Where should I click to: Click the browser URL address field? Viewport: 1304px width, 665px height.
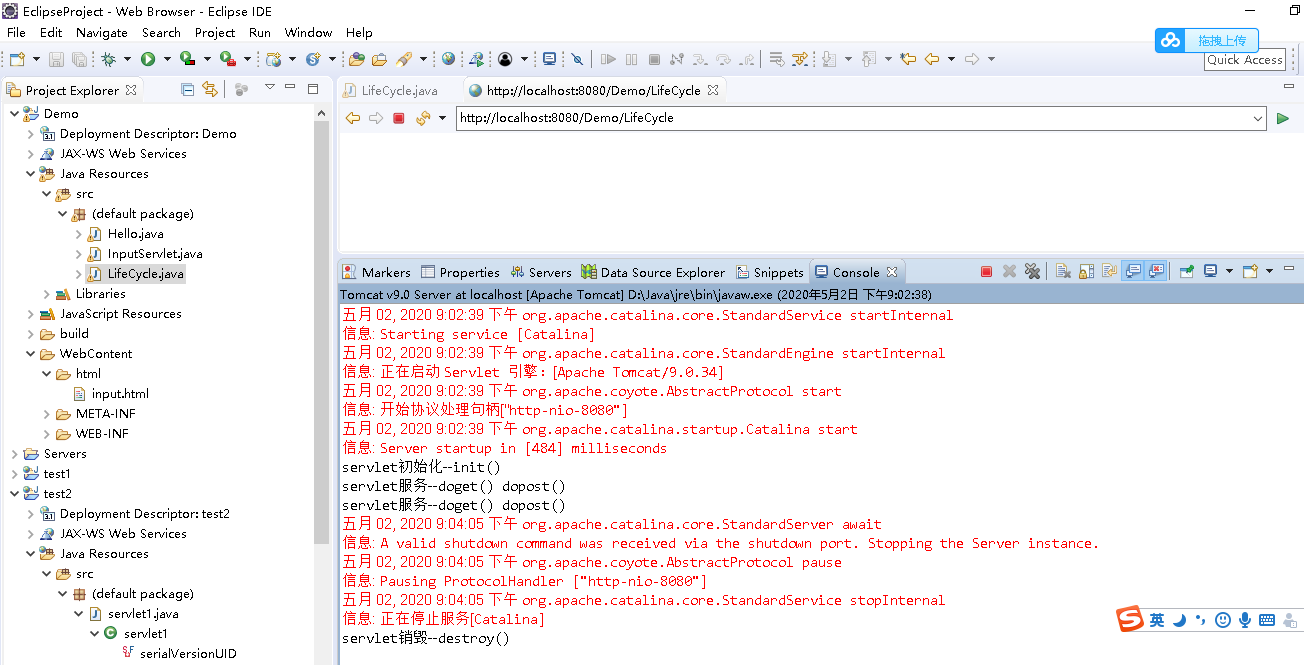tap(862, 118)
